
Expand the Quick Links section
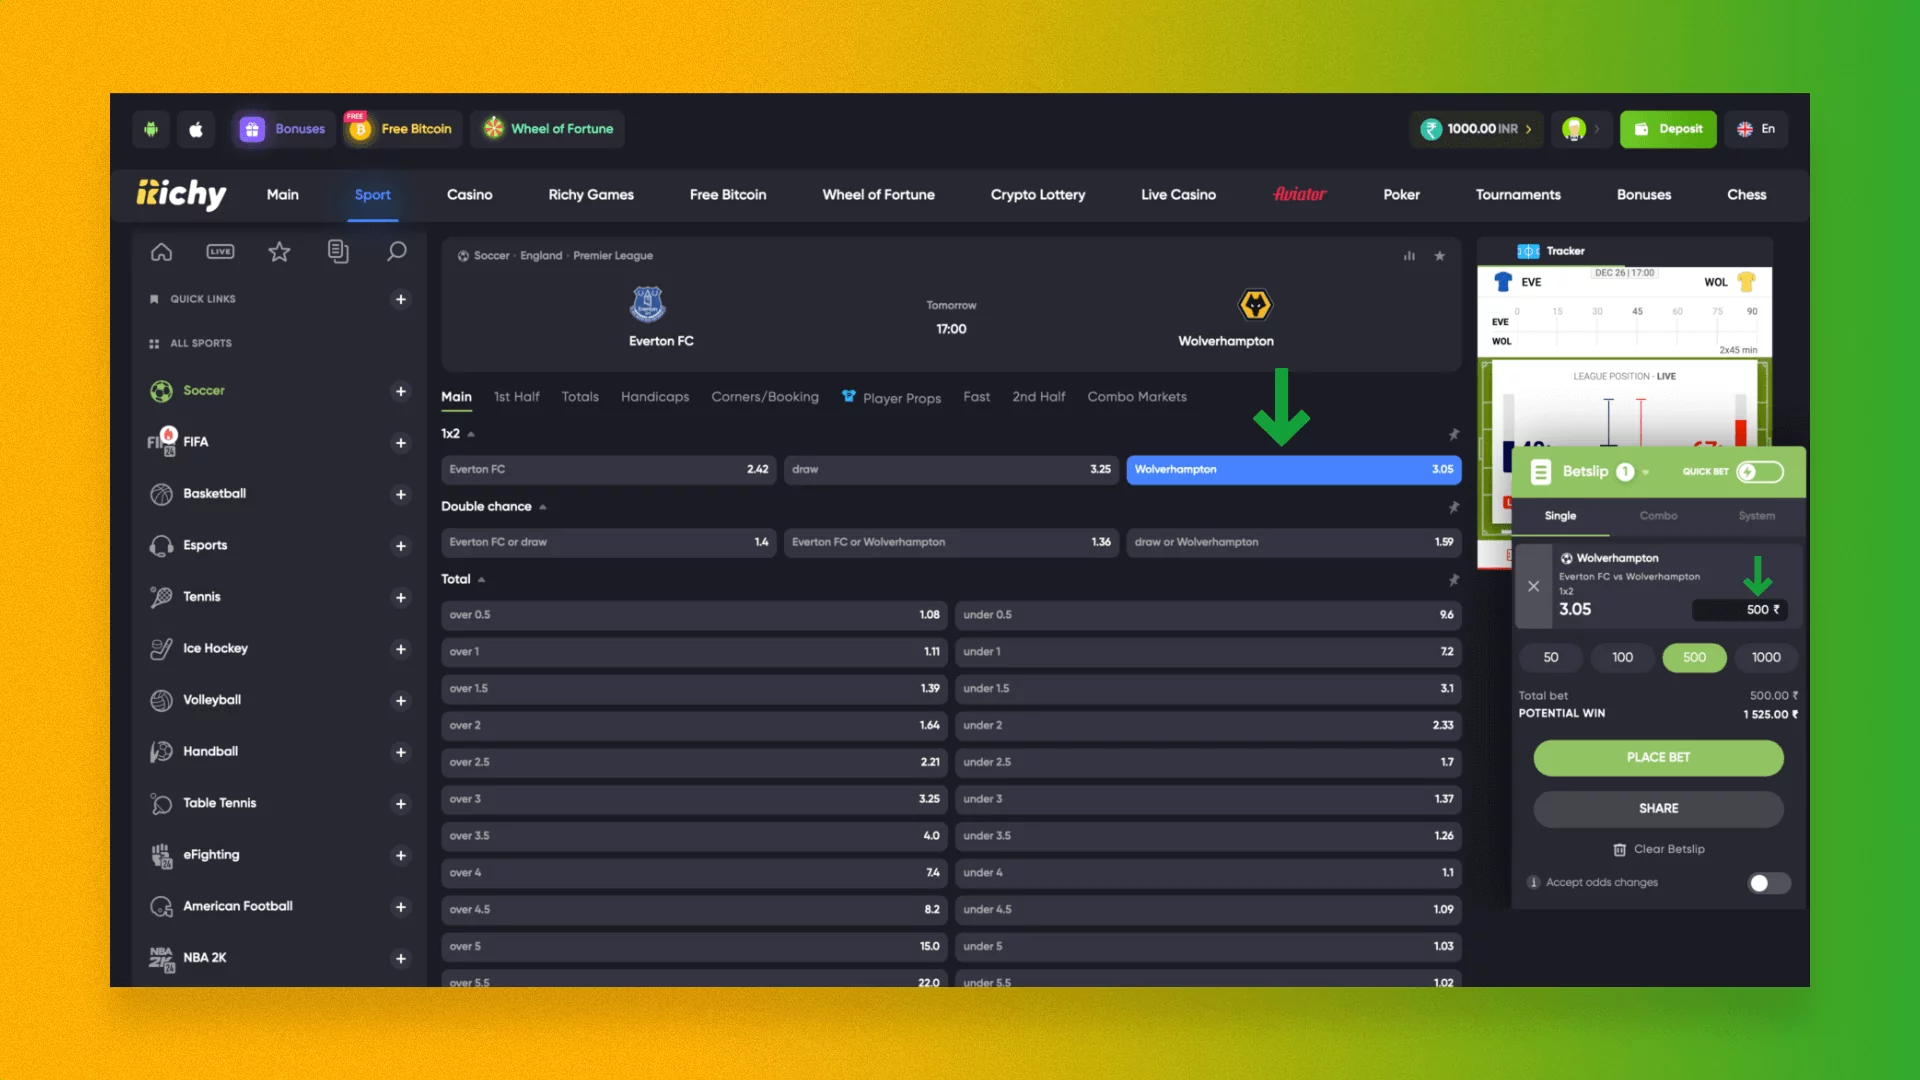[x=400, y=300]
